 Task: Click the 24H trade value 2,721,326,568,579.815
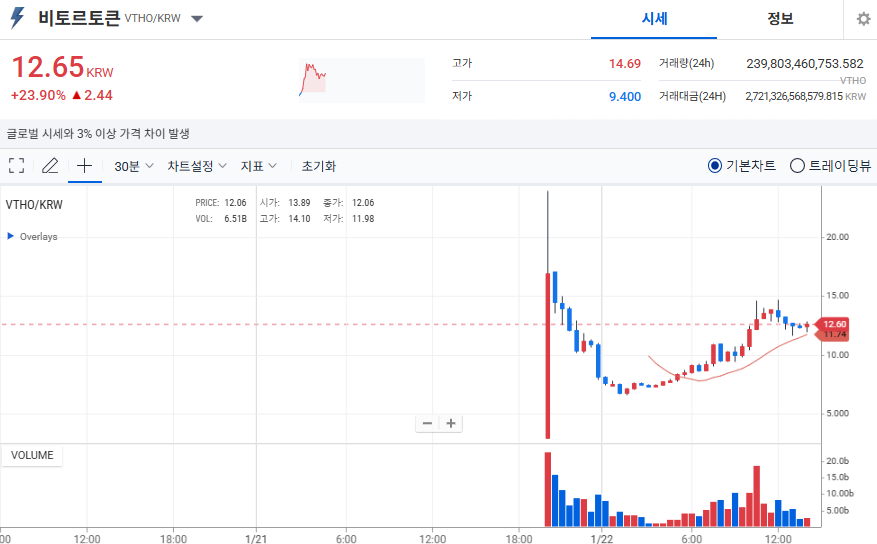click(794, 96)
